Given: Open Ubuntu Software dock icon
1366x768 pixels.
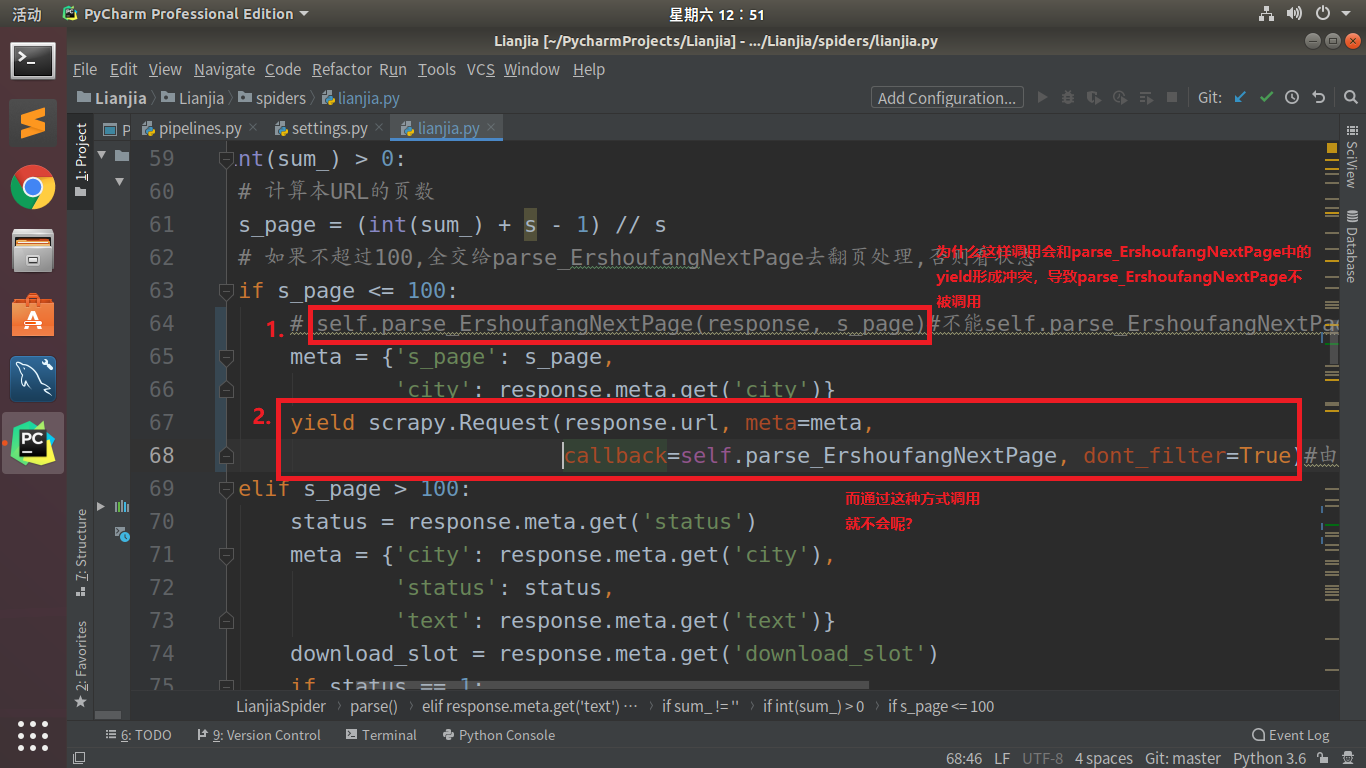Looking at the screenshot, I should pos(33,314).
